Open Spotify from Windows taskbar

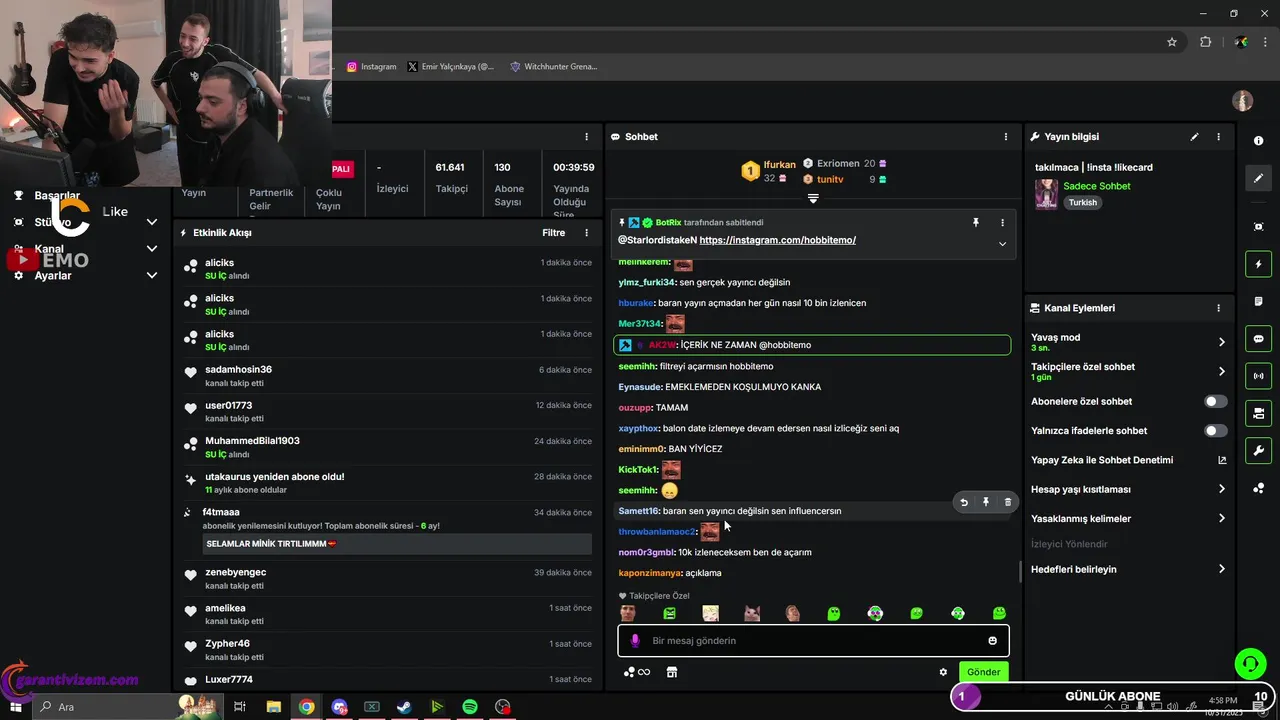click(470, 707)
